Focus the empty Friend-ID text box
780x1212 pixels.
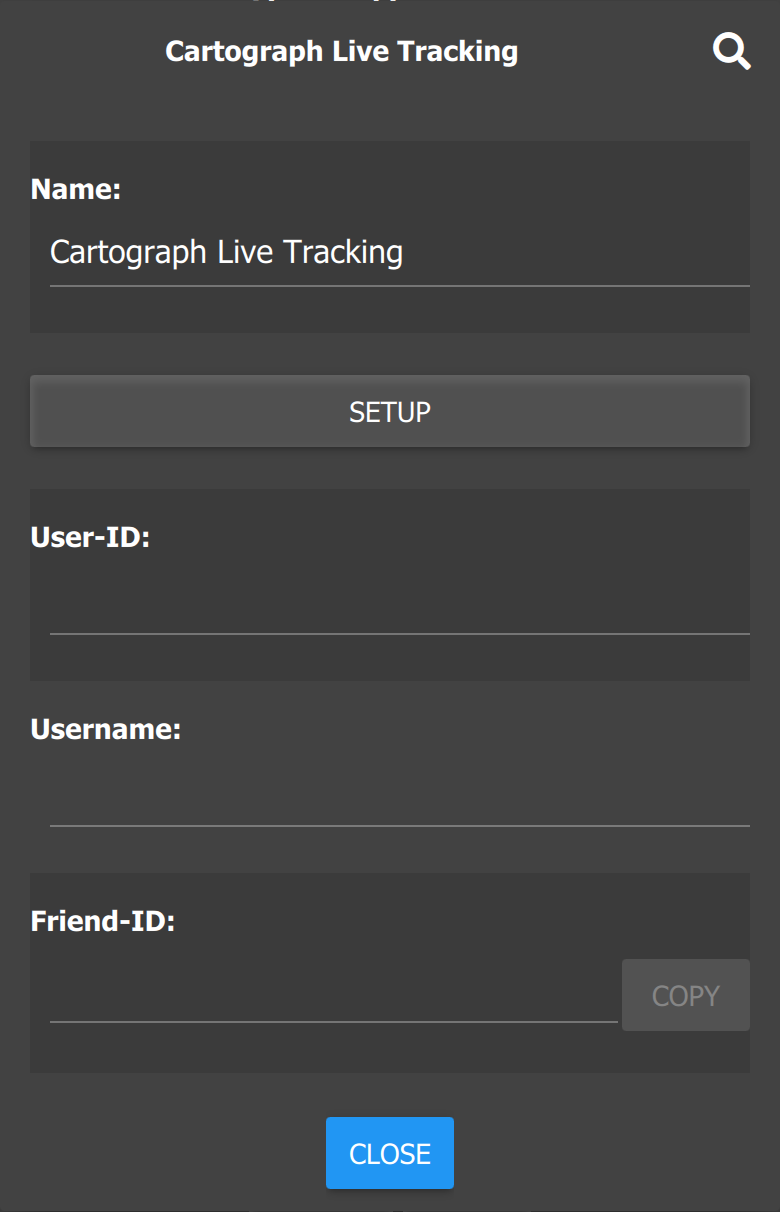(x=330, y=1000)
